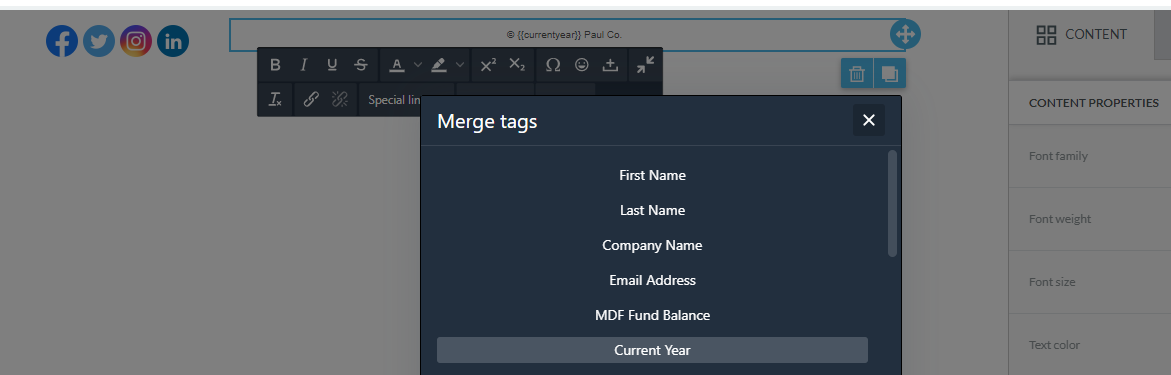Open the Instagram social icon
This screenshot has width=1171, height=375.
136,40
